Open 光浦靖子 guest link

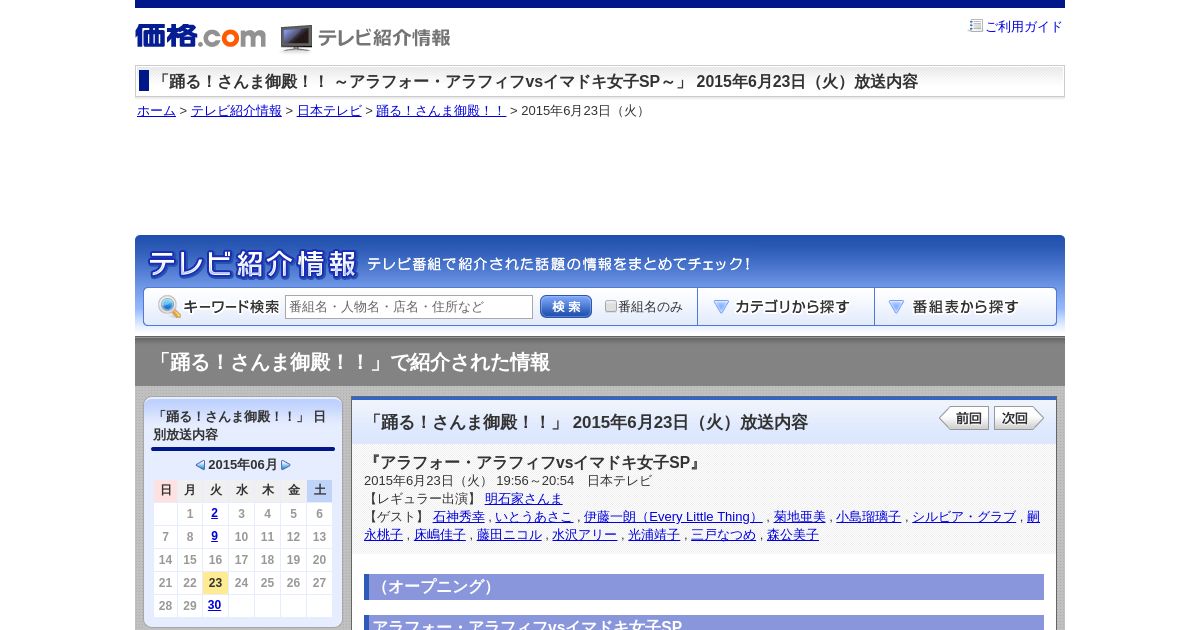coord(654,535)
